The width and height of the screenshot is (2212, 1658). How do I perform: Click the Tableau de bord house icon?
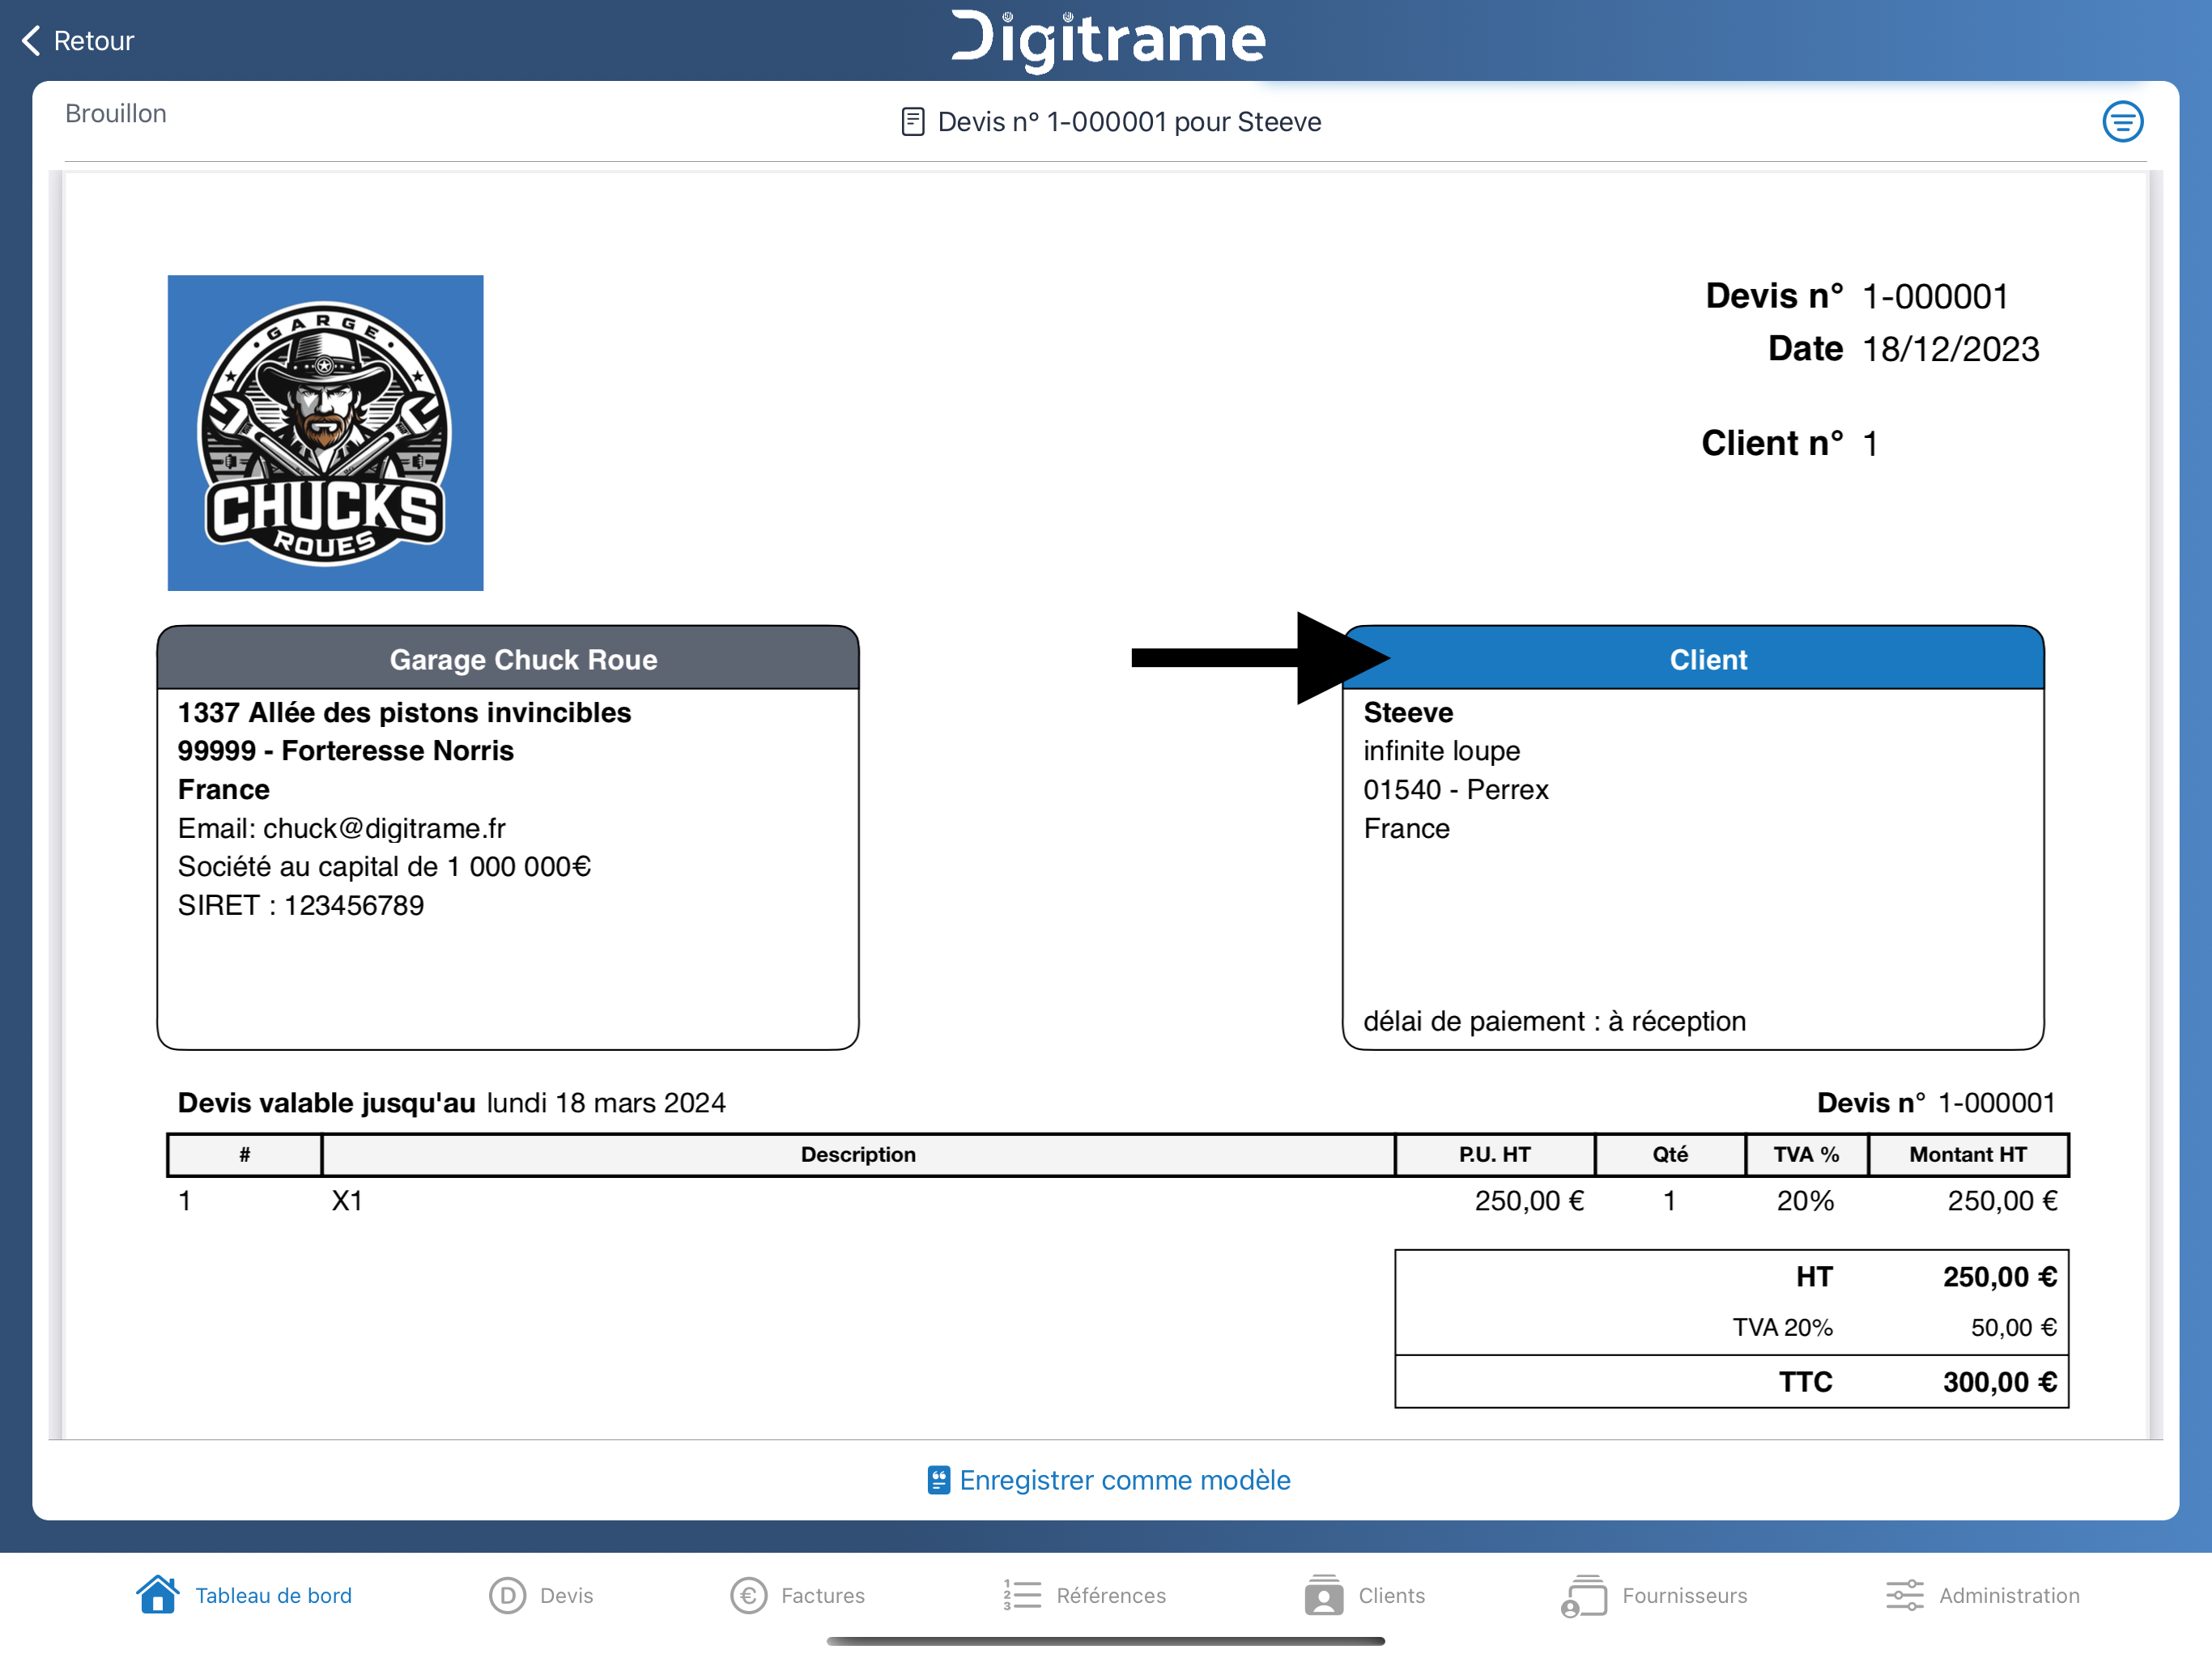click(158, 1595)
